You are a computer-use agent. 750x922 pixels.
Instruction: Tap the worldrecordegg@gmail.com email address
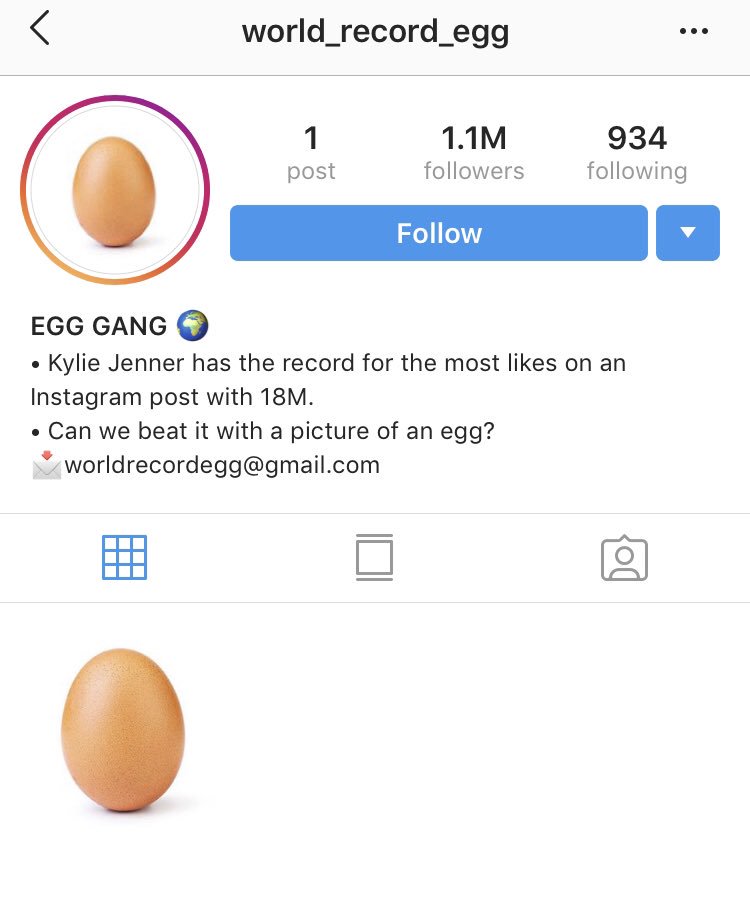click(222, 465)
